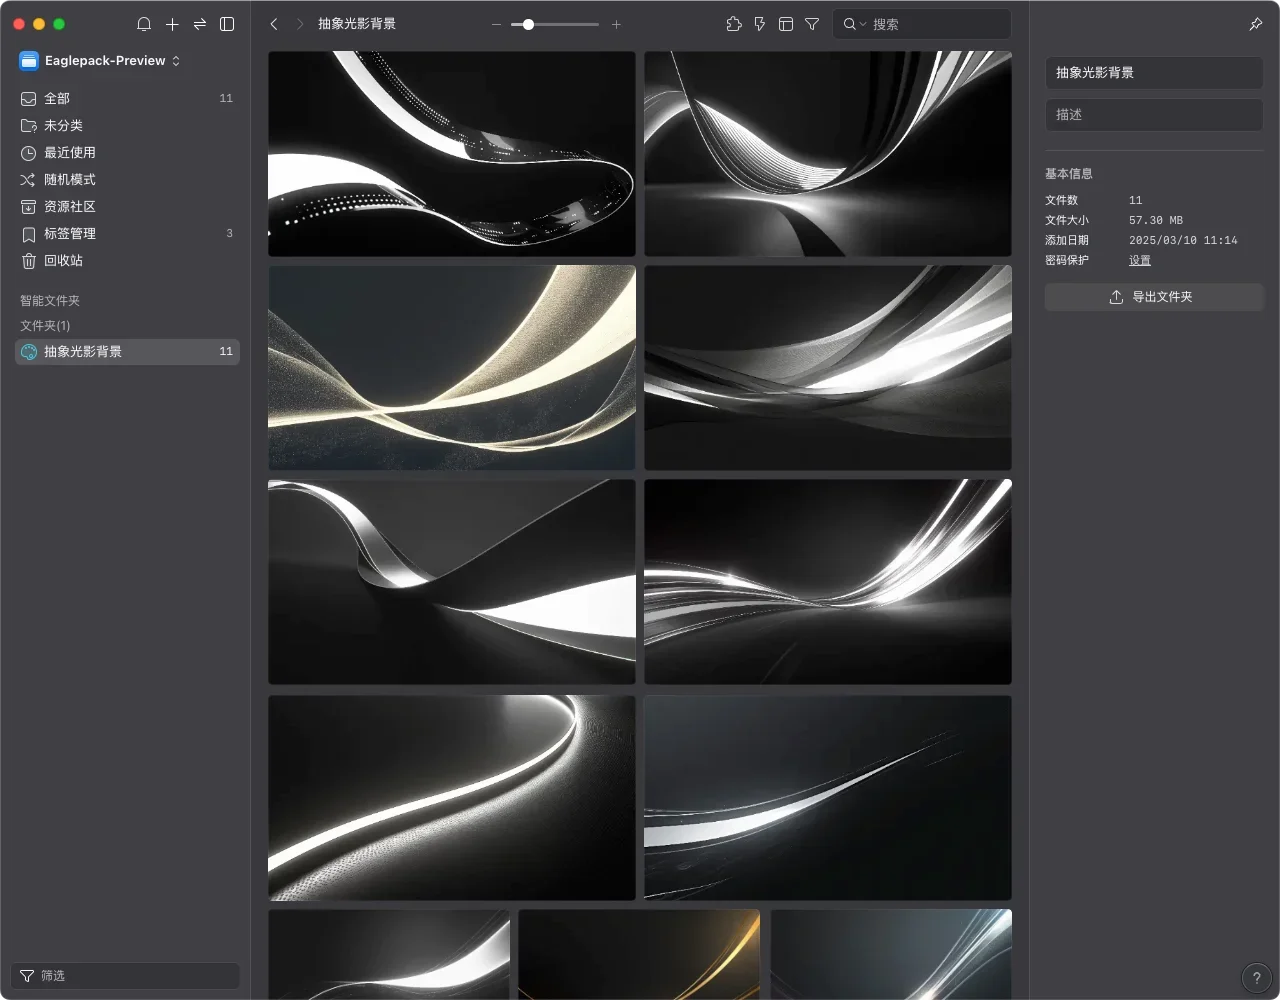This screenshot has height=1000, width=1280.
Task: Select 随机模式 in the sidebar
Action: [x=70, y=180]
